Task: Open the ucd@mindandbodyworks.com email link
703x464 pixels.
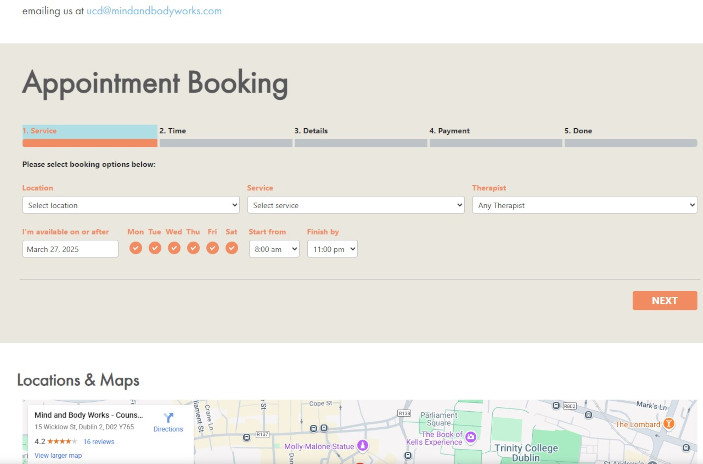Action: click(x=154, y=11)
